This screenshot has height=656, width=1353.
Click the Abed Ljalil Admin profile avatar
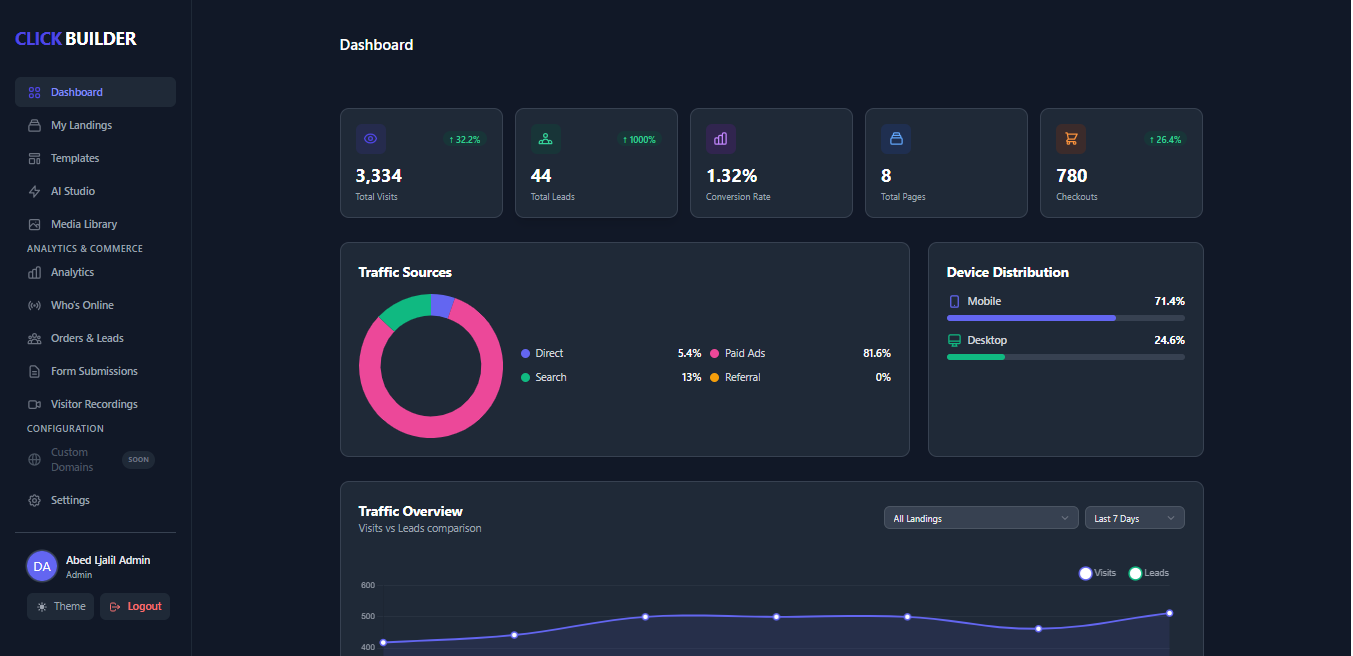pos(41,565)
